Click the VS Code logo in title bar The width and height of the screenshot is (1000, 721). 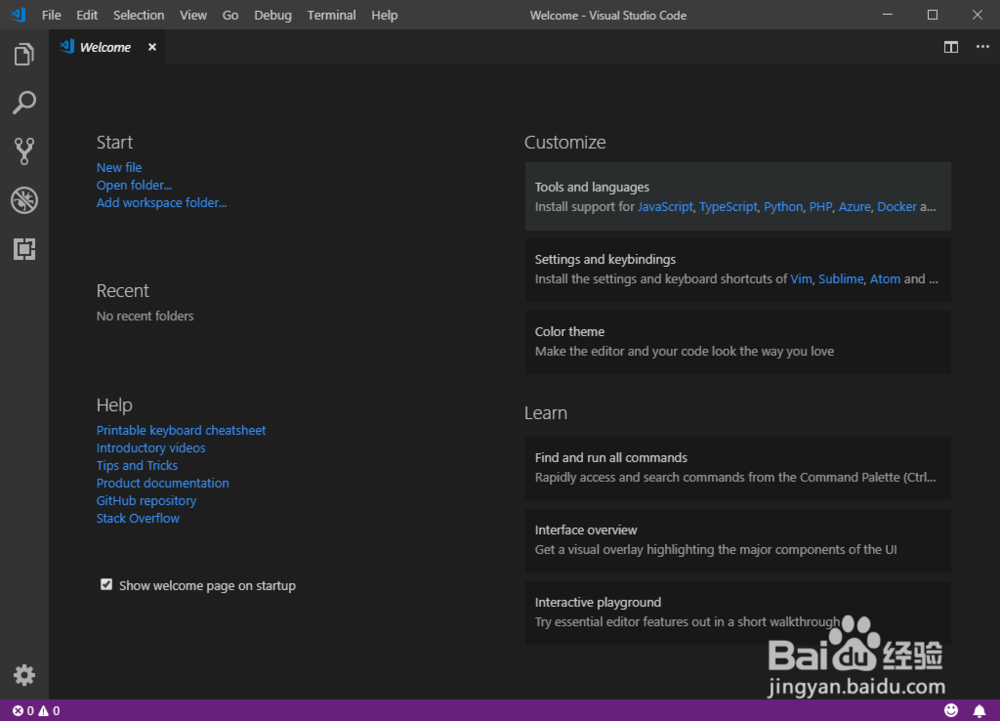18,15
